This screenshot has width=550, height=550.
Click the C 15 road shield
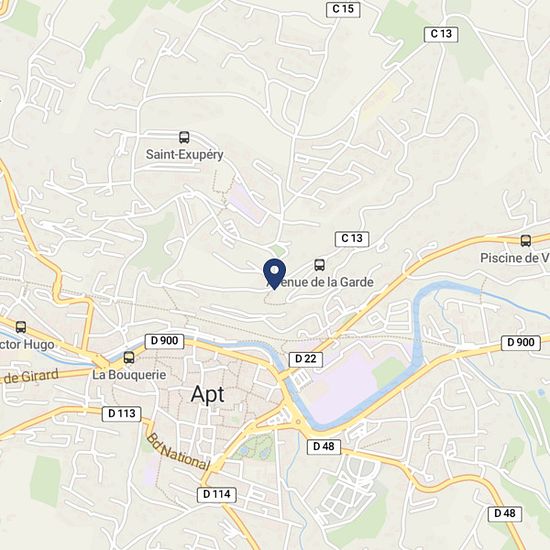(343, 9)
